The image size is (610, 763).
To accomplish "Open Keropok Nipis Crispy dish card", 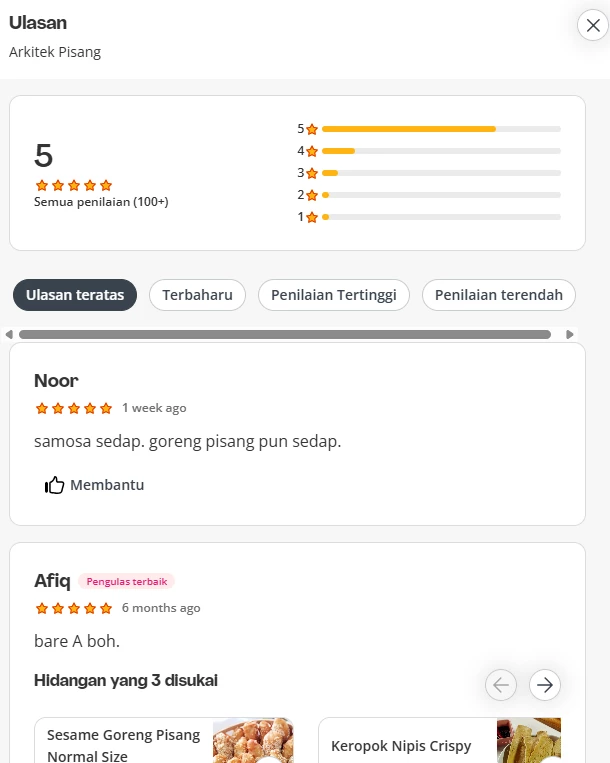I will [400, 746].
